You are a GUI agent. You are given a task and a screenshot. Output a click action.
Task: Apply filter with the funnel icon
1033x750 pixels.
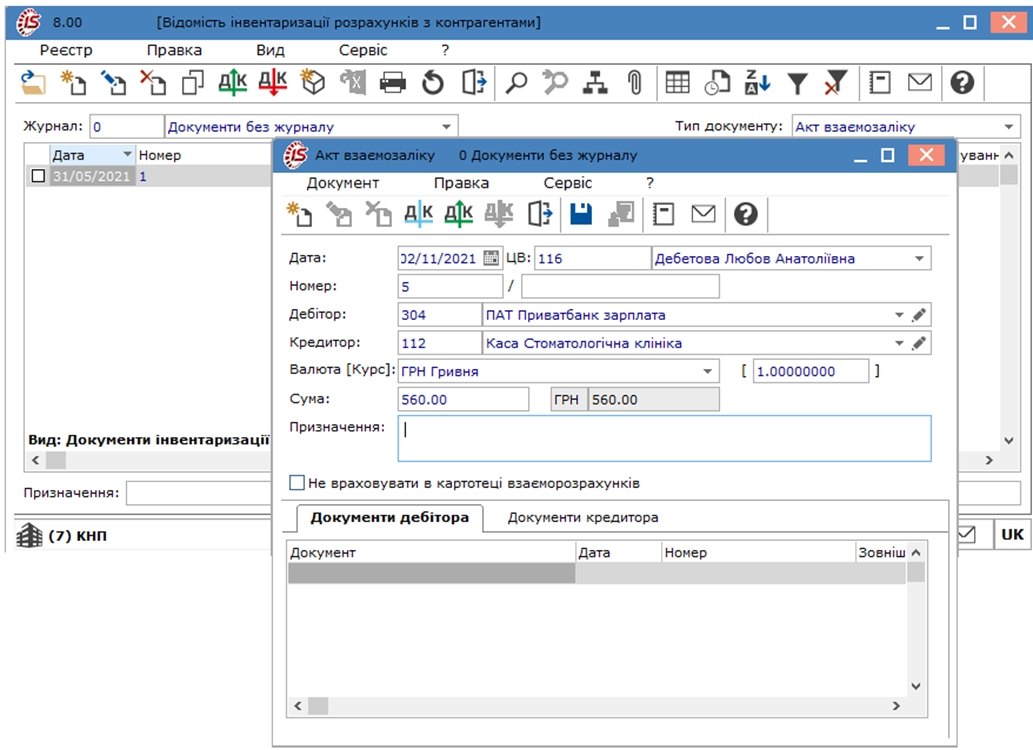click(x=797, y=83)
